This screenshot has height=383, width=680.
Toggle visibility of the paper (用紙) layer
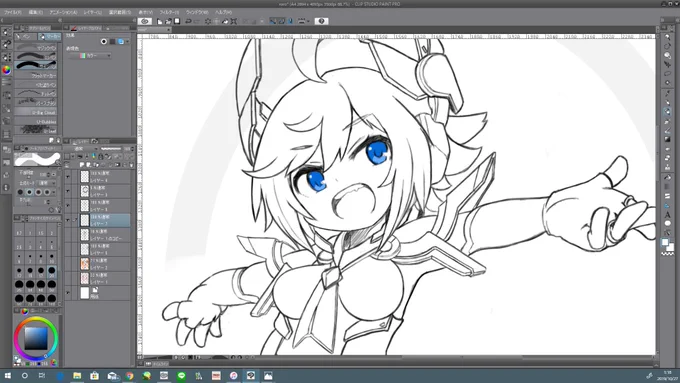coord(68,293)
